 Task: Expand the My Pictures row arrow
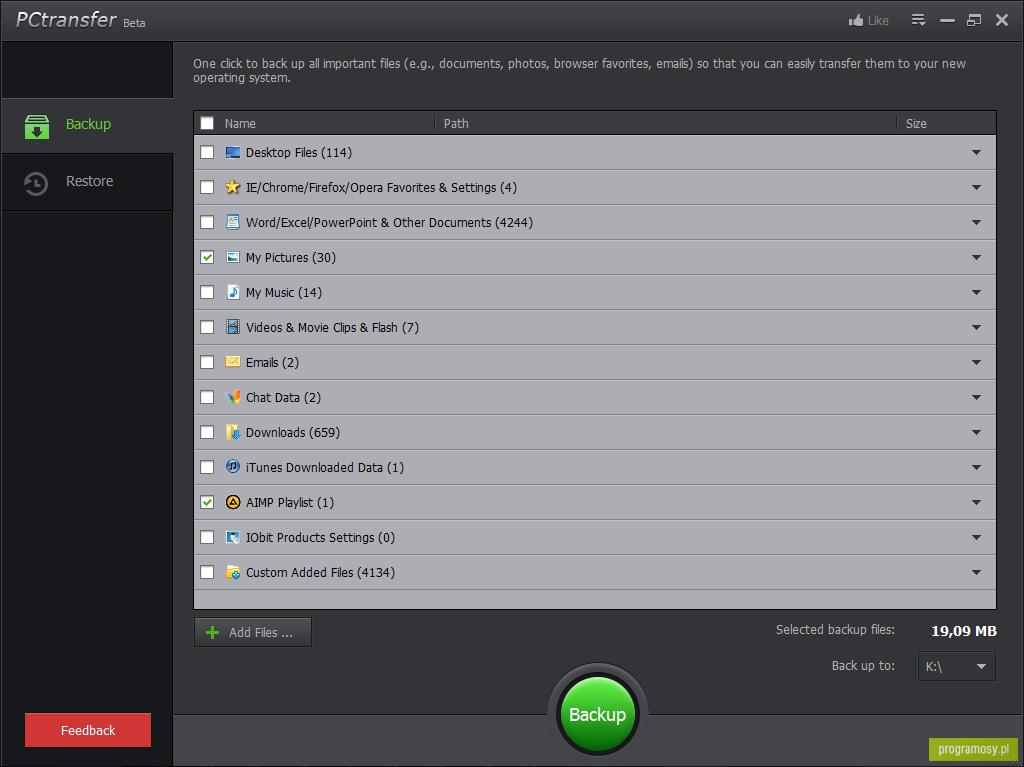click(x=976, y=257)
